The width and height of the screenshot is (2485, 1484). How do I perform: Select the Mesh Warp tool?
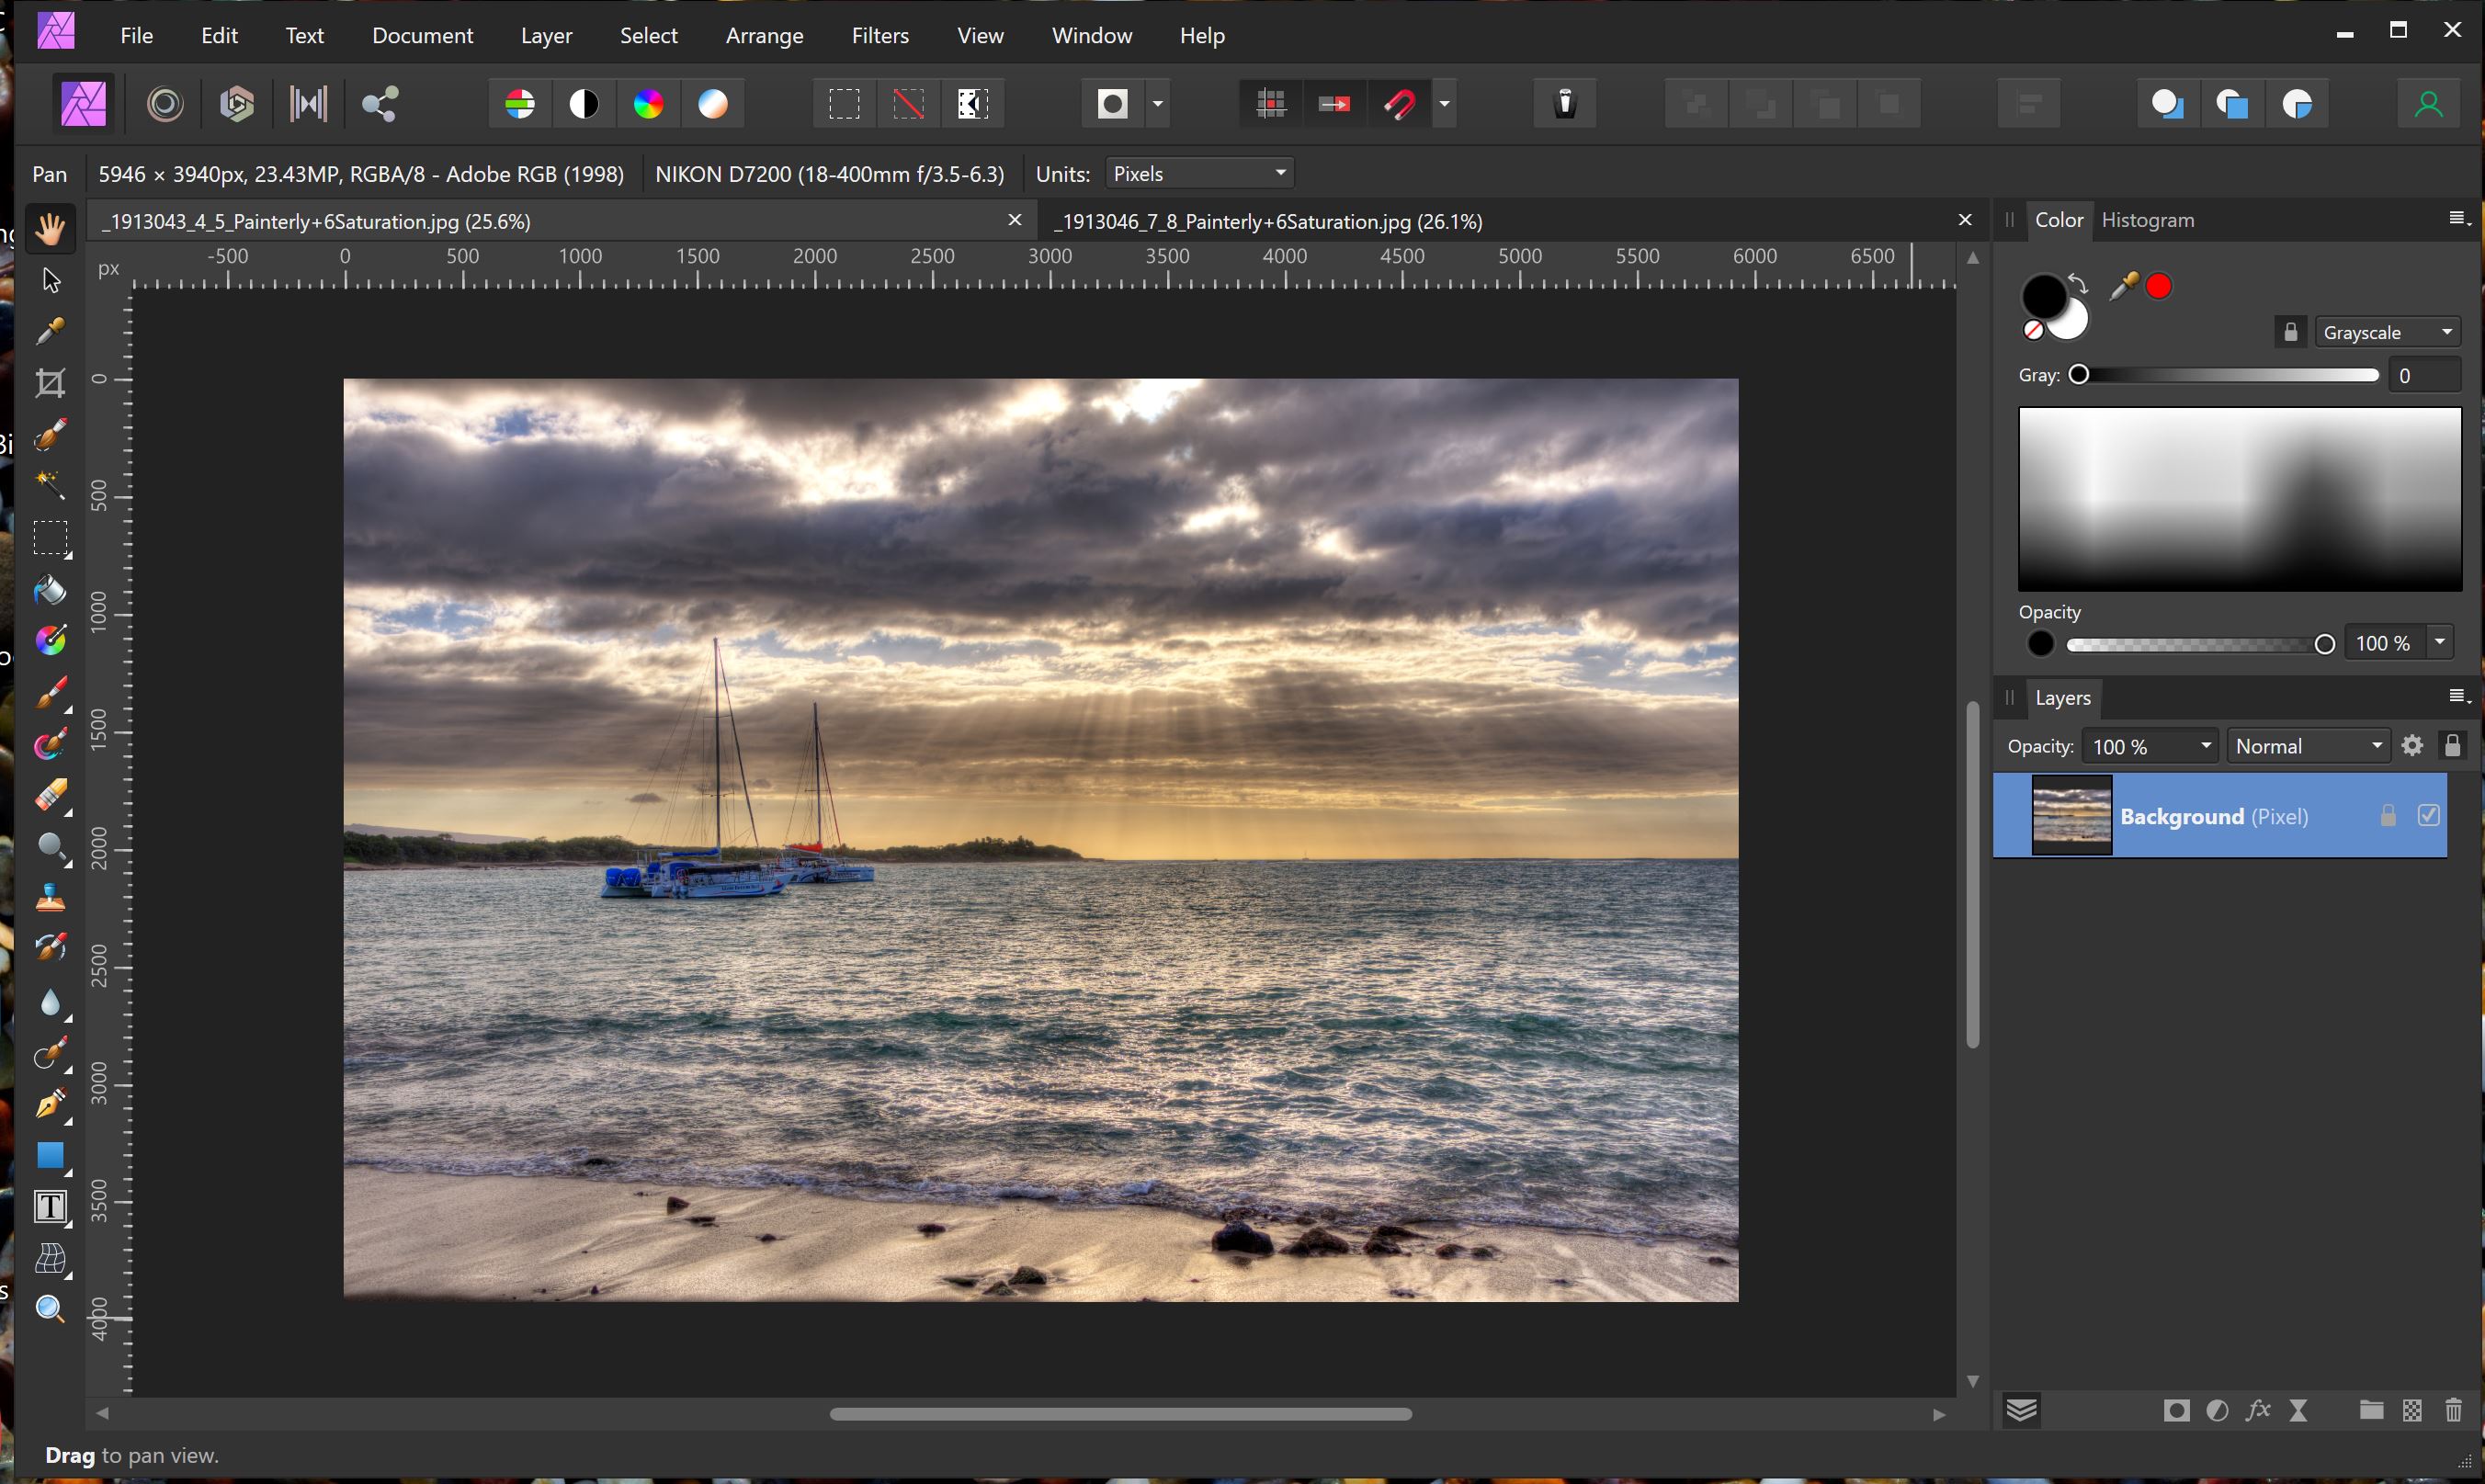pyautogui.click(x=50, y=1259)
